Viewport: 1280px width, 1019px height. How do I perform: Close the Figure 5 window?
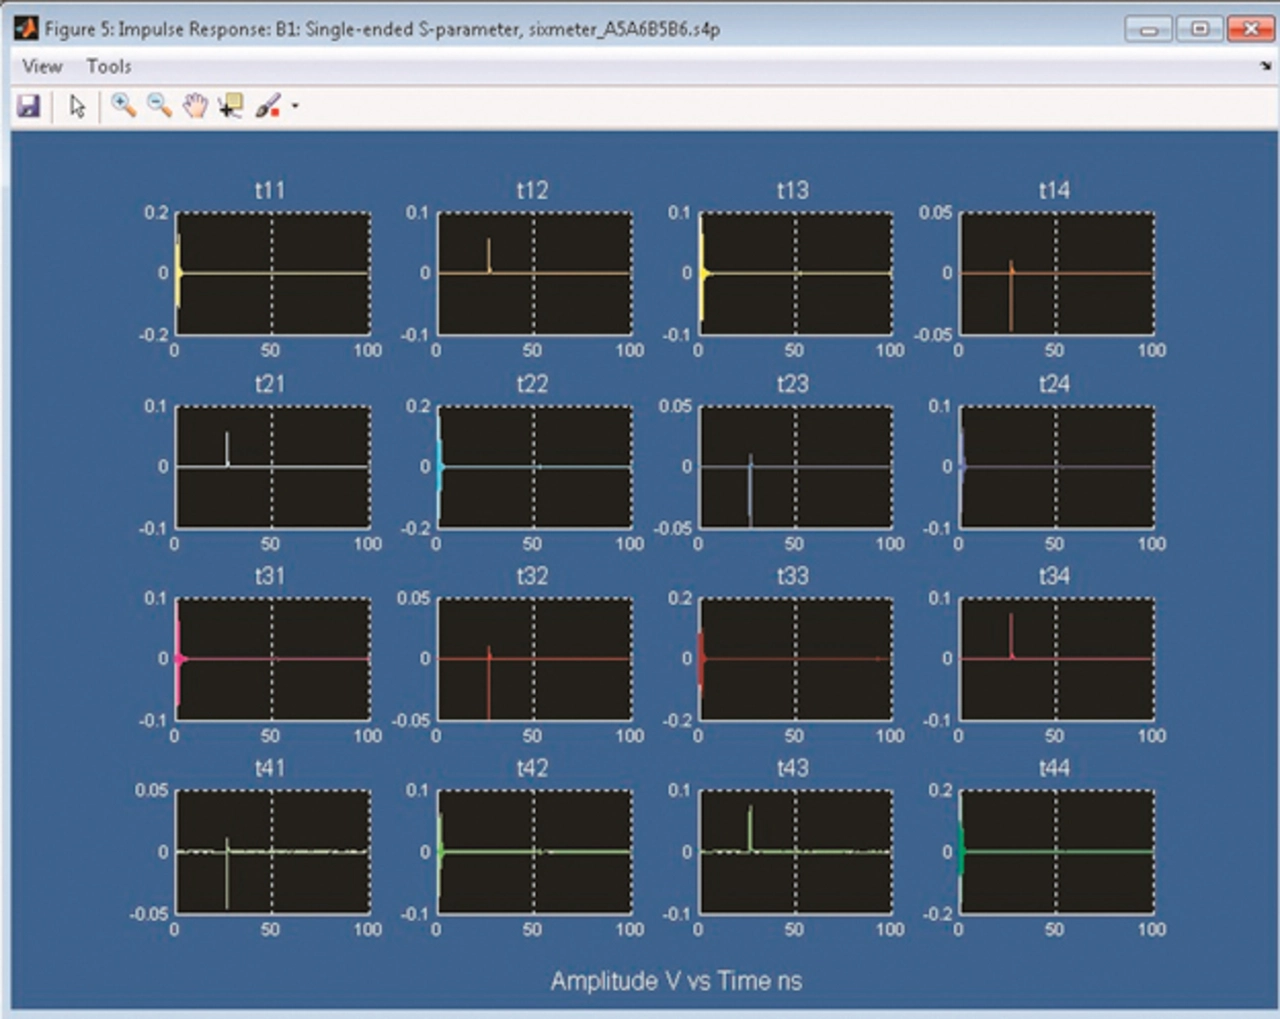coord(1250,30)
